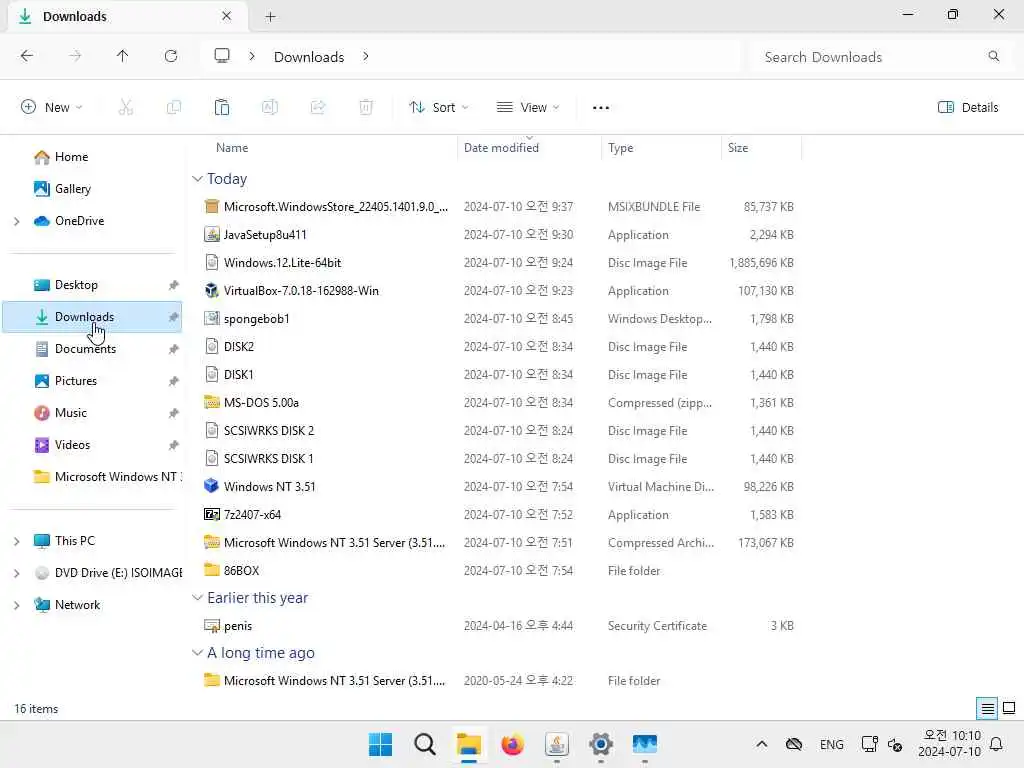Viewport: 1024px width, 768px height.
Task: Expand DVD Drive (E:) node
Action: click(16, 573)
